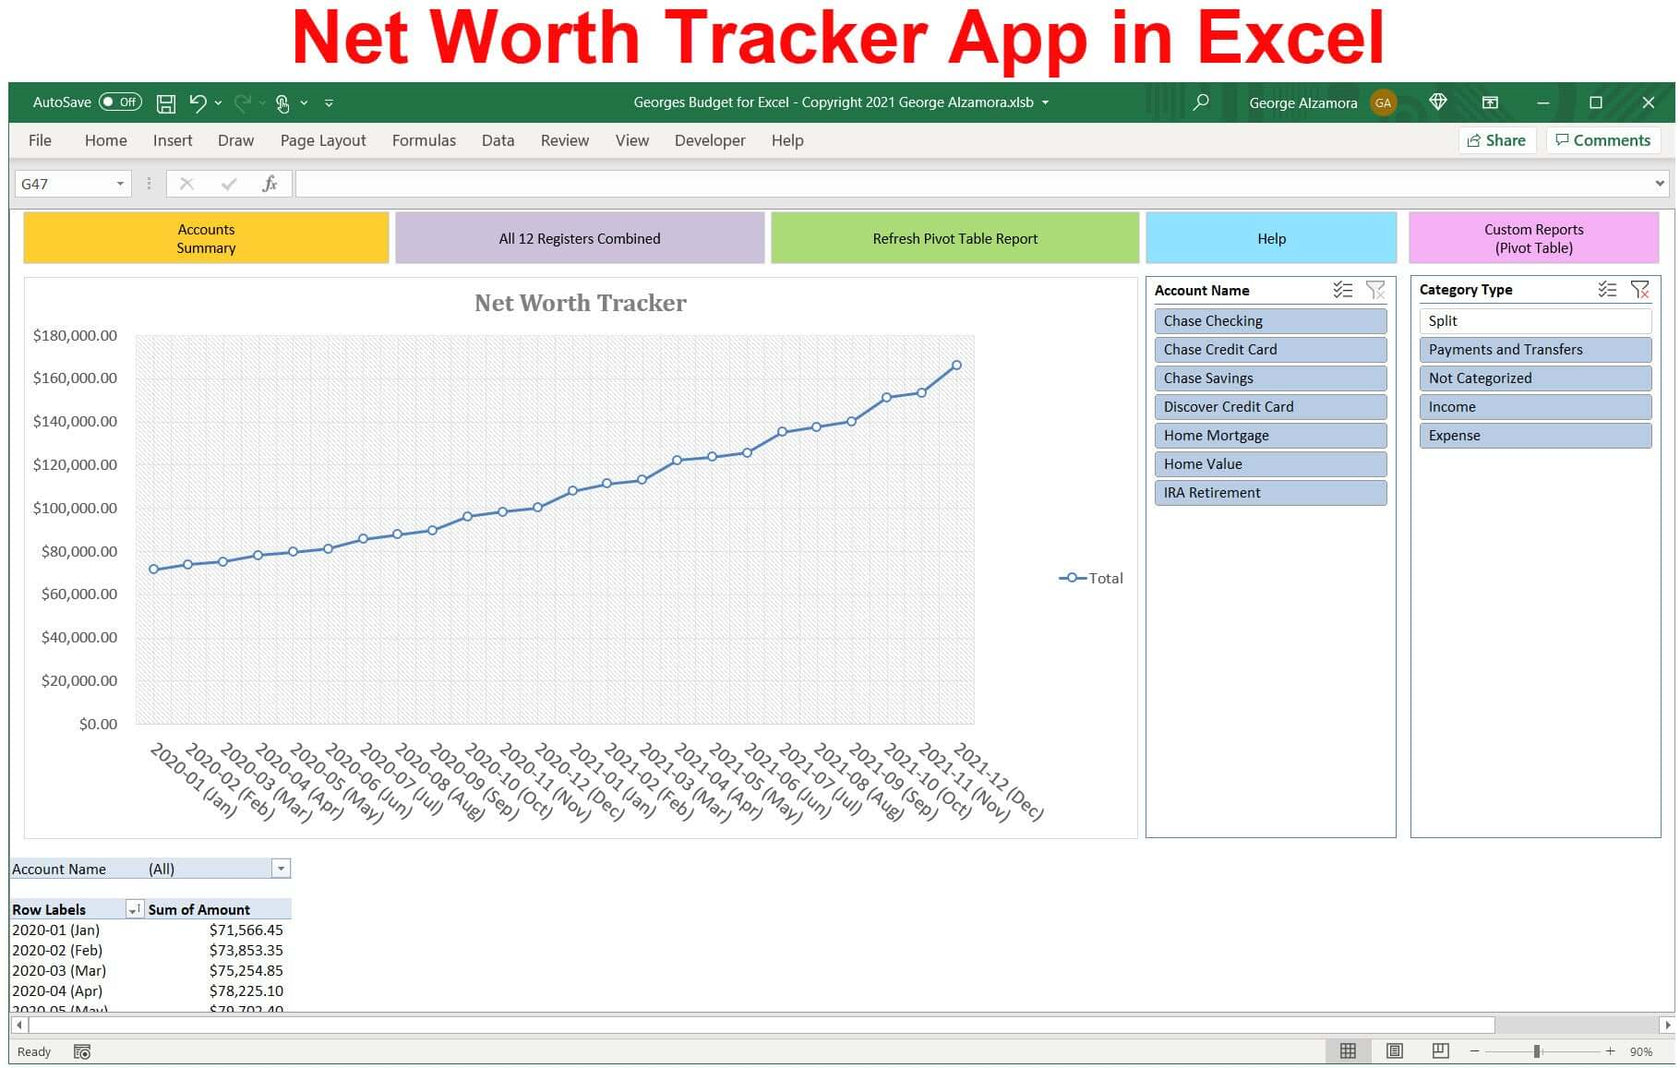Select Page Layout view icon in status bar

[x=1394, y=1051]
